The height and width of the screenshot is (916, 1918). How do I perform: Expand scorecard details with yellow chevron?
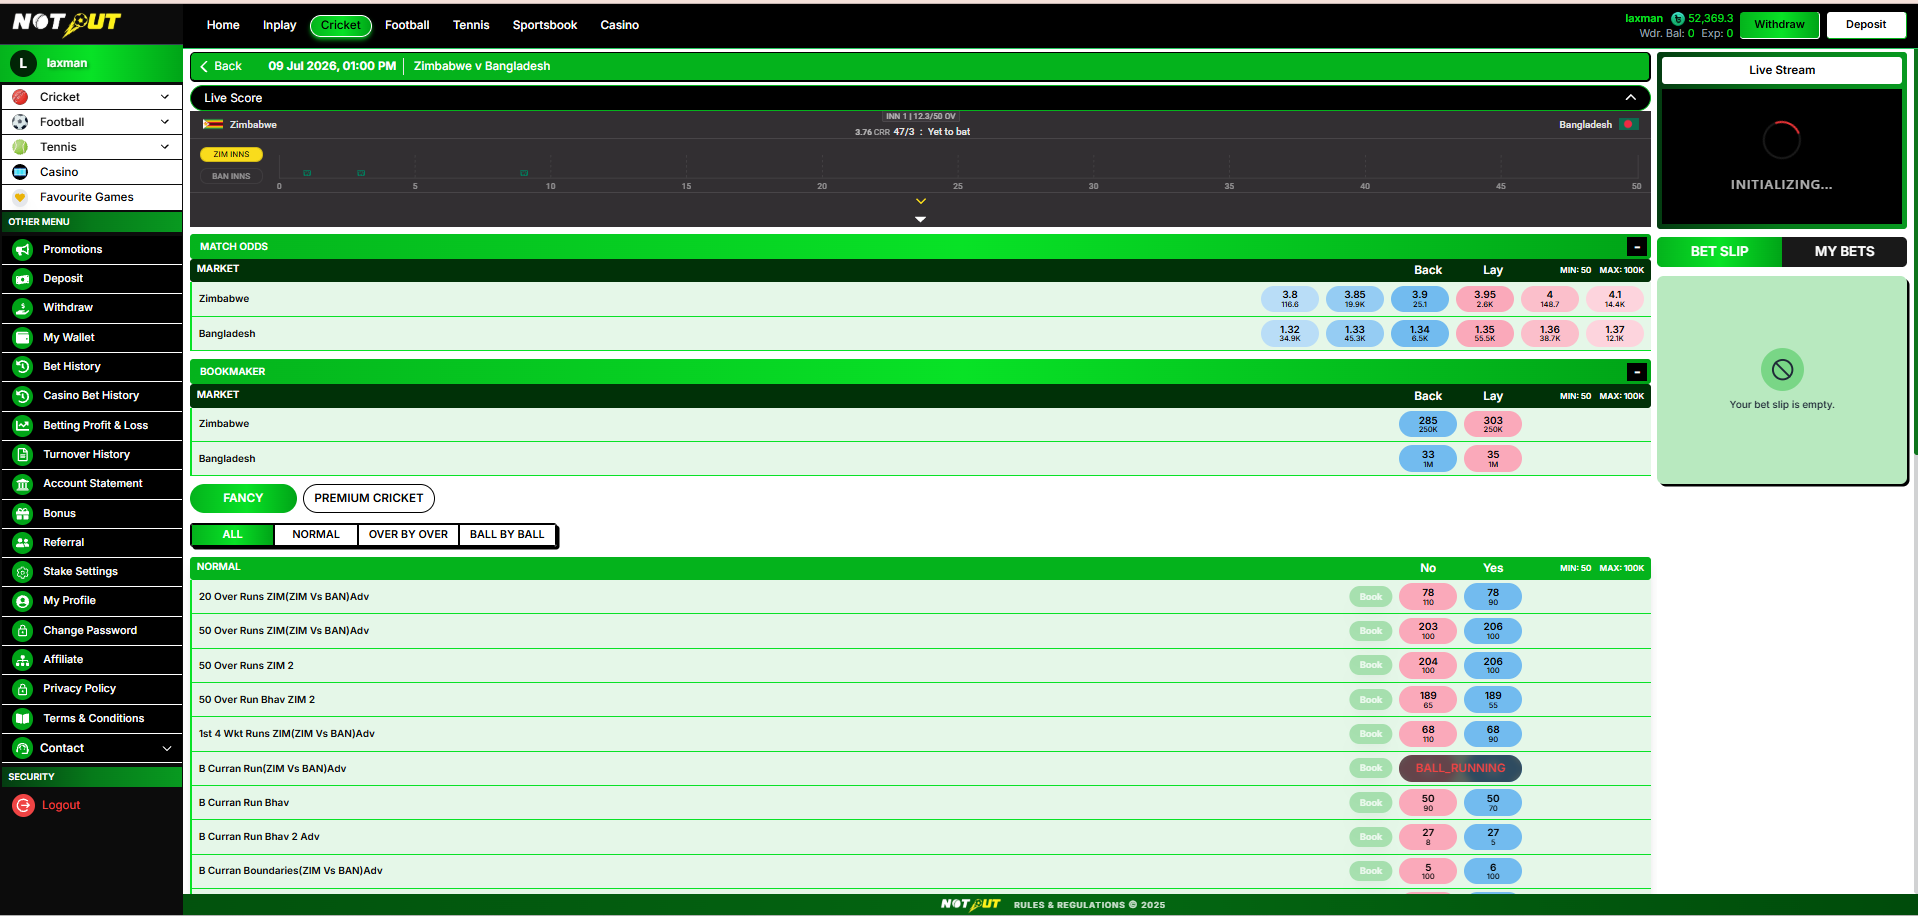click(x=921, y=201)
